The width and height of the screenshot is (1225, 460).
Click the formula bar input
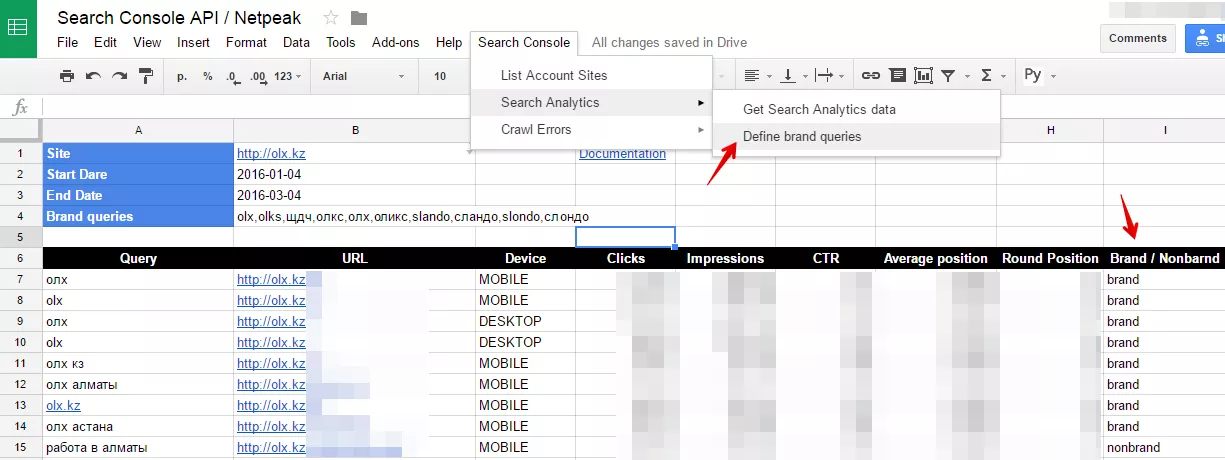[632, 107]
